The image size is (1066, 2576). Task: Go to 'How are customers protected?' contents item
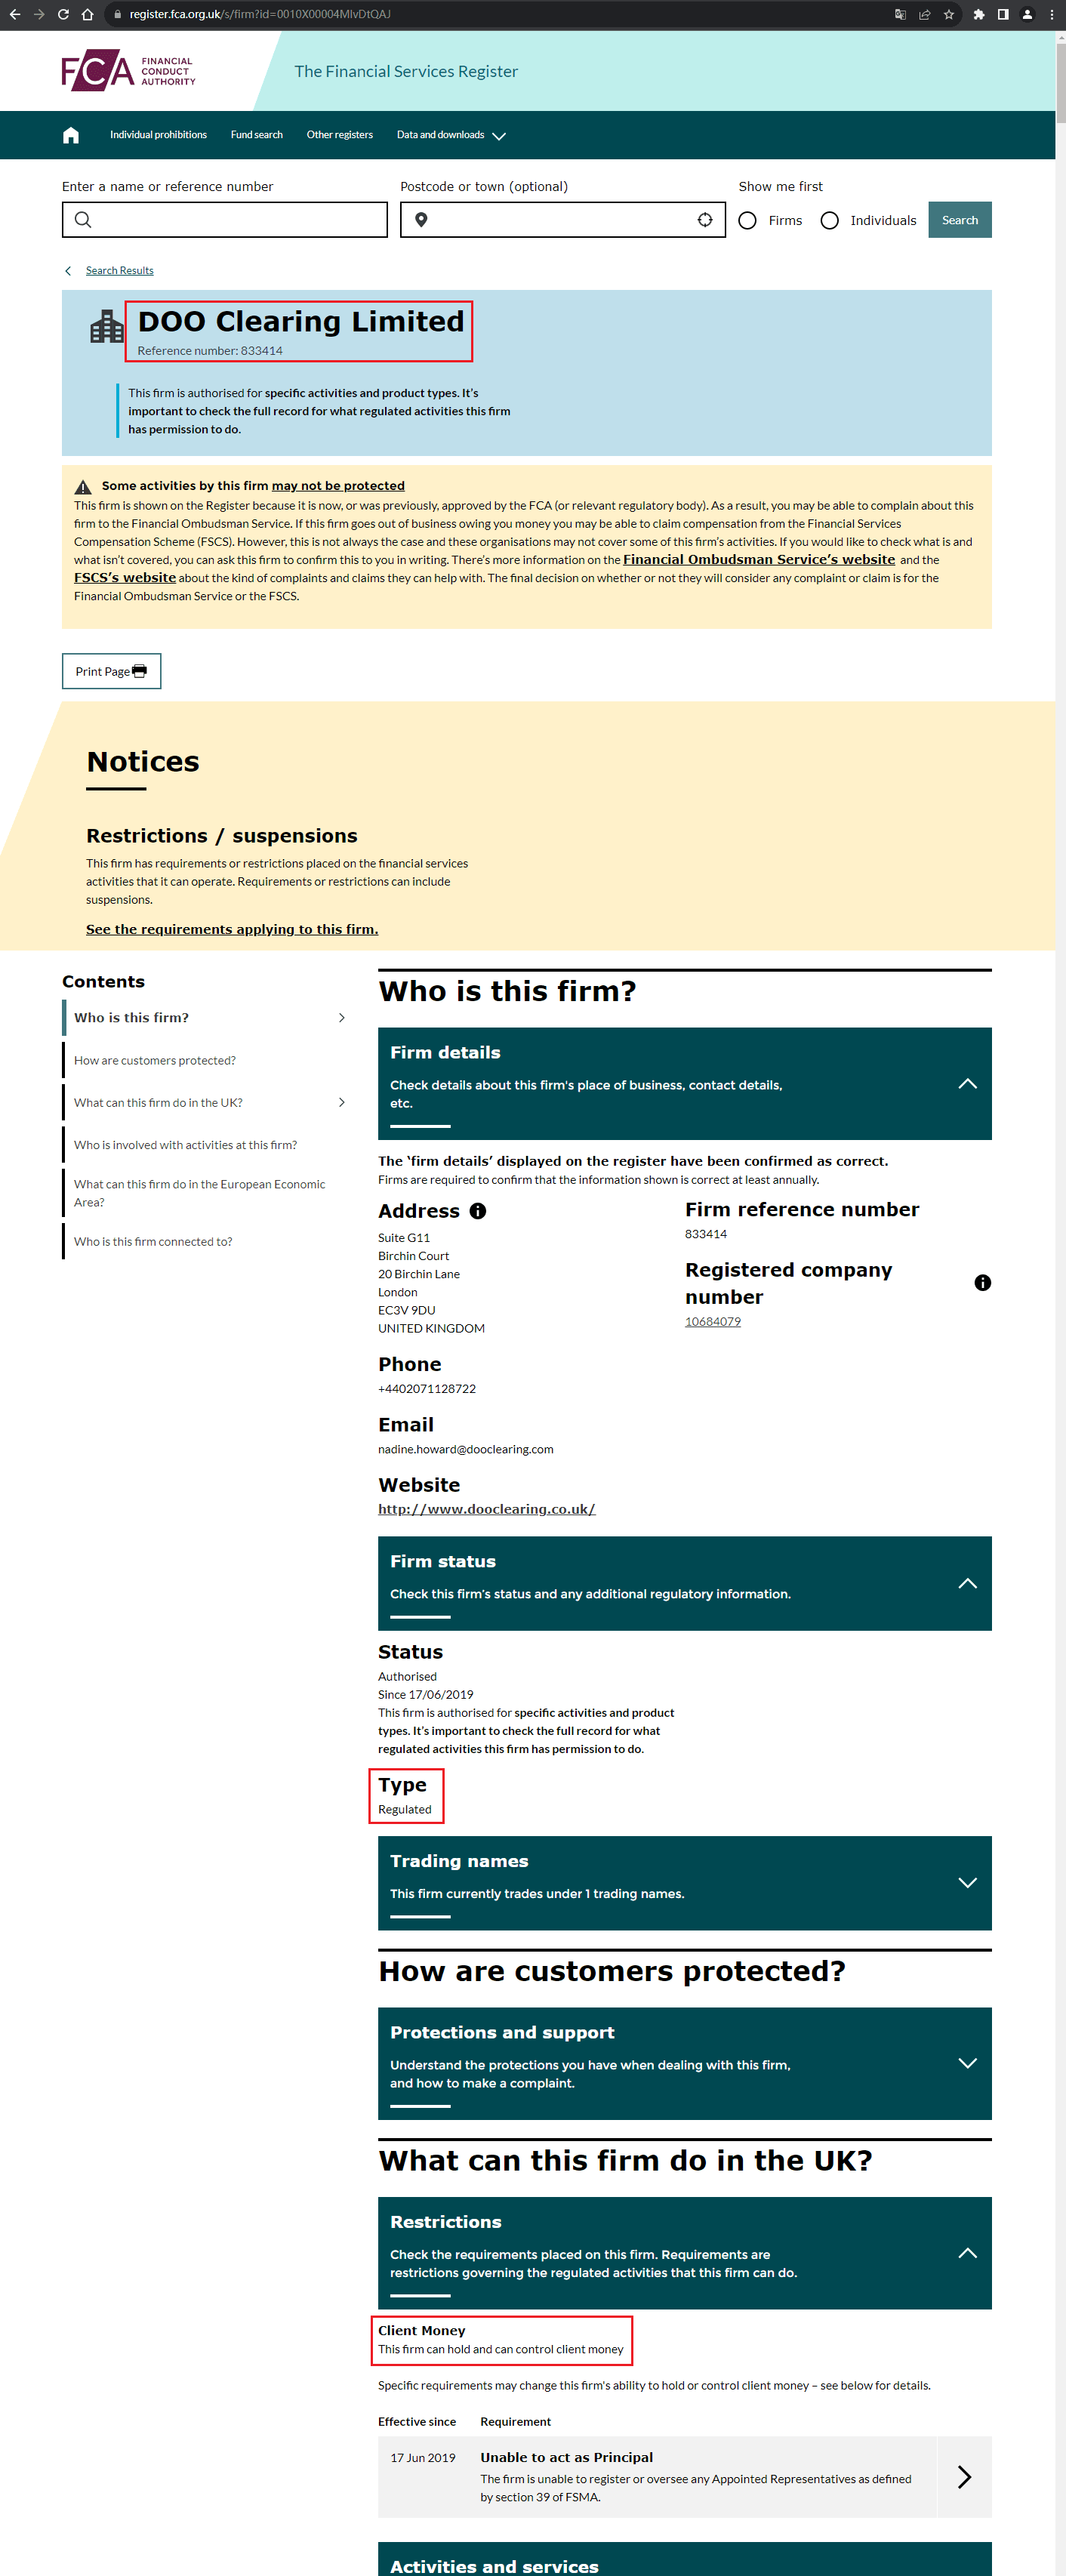tap(155, 1060)
